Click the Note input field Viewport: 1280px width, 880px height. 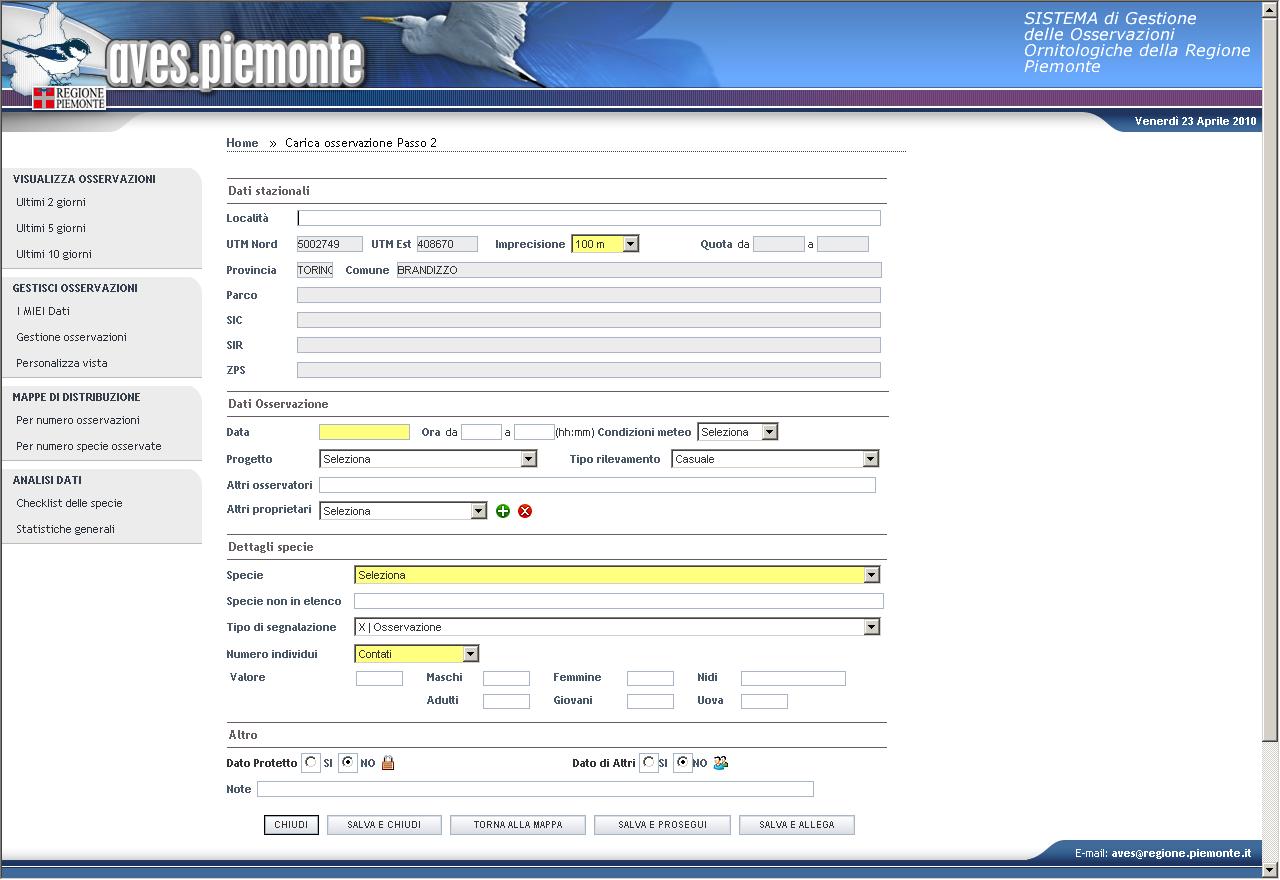tap(535, 789)
